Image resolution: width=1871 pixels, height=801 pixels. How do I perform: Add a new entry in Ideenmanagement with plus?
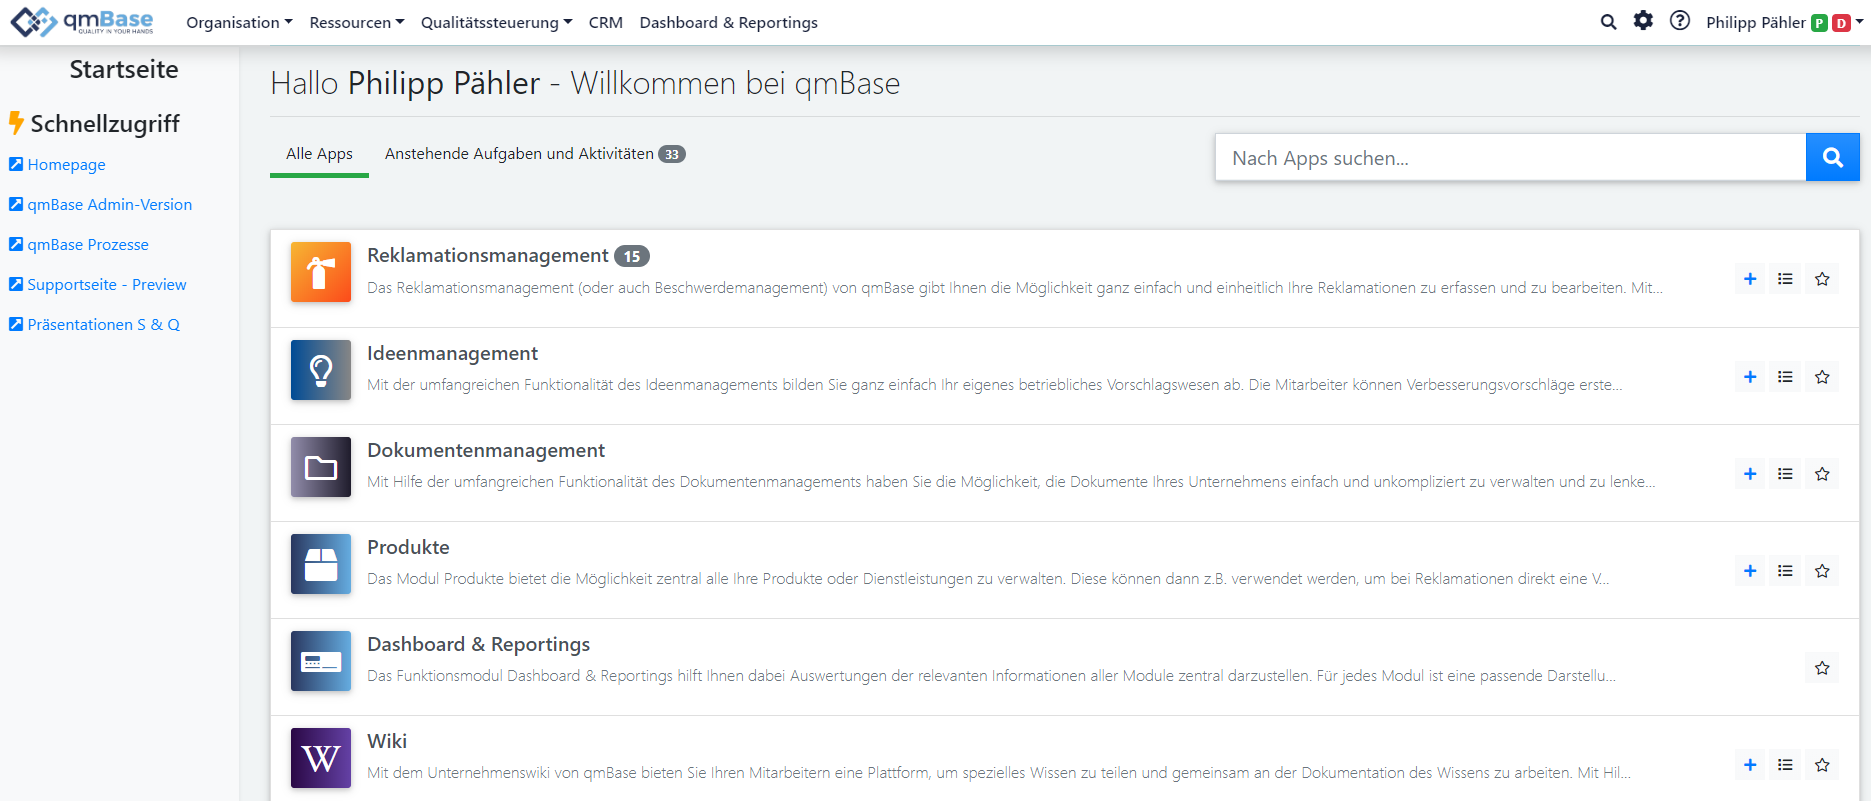[1750, 377]
